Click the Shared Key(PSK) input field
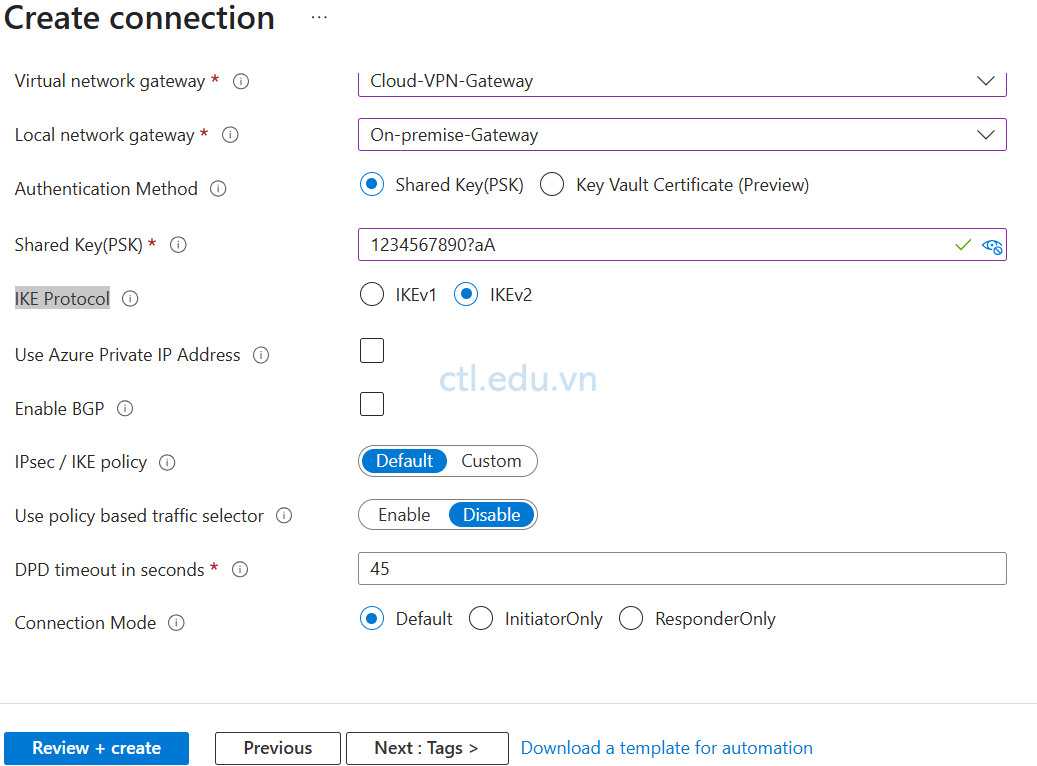1037x766 pixels. point(683,245)
